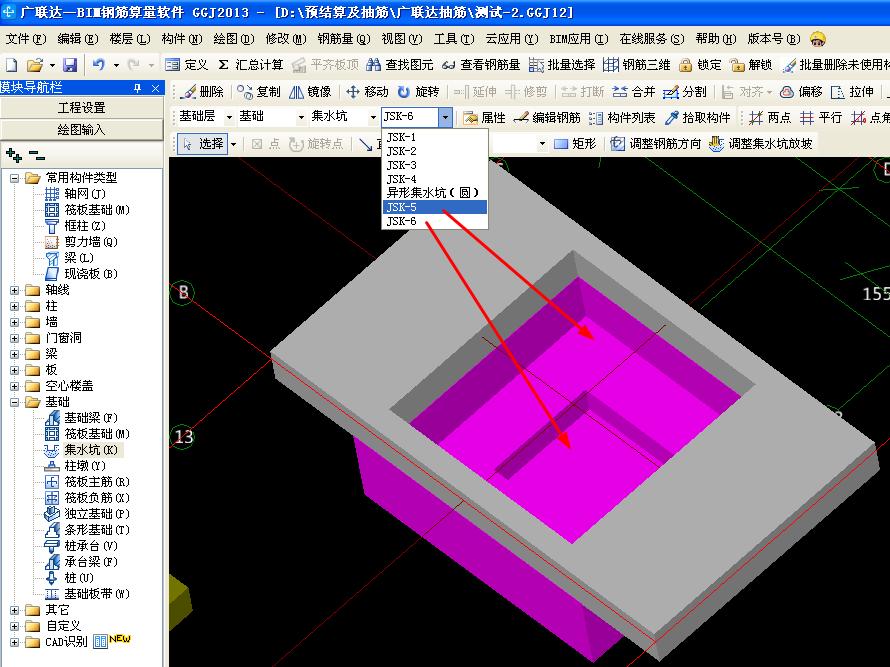Viewport: 890px width, 667px height.
Task: Click 复制 copy tool
Action: [x=259, y=91]
